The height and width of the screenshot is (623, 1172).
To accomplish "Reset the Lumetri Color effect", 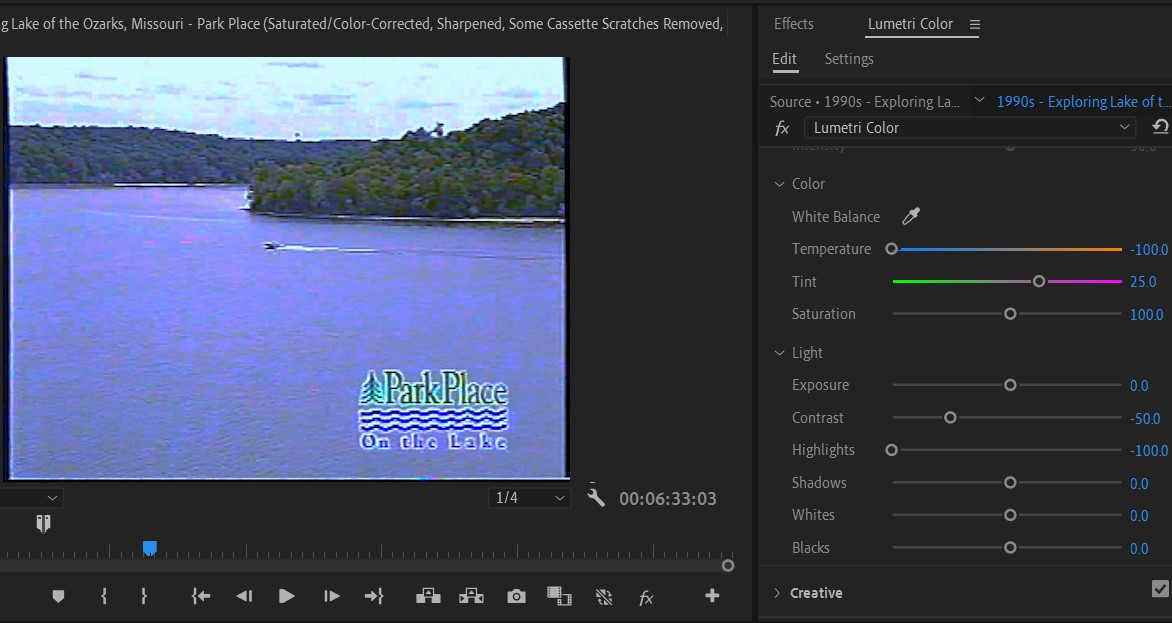I will point(1161,127).
